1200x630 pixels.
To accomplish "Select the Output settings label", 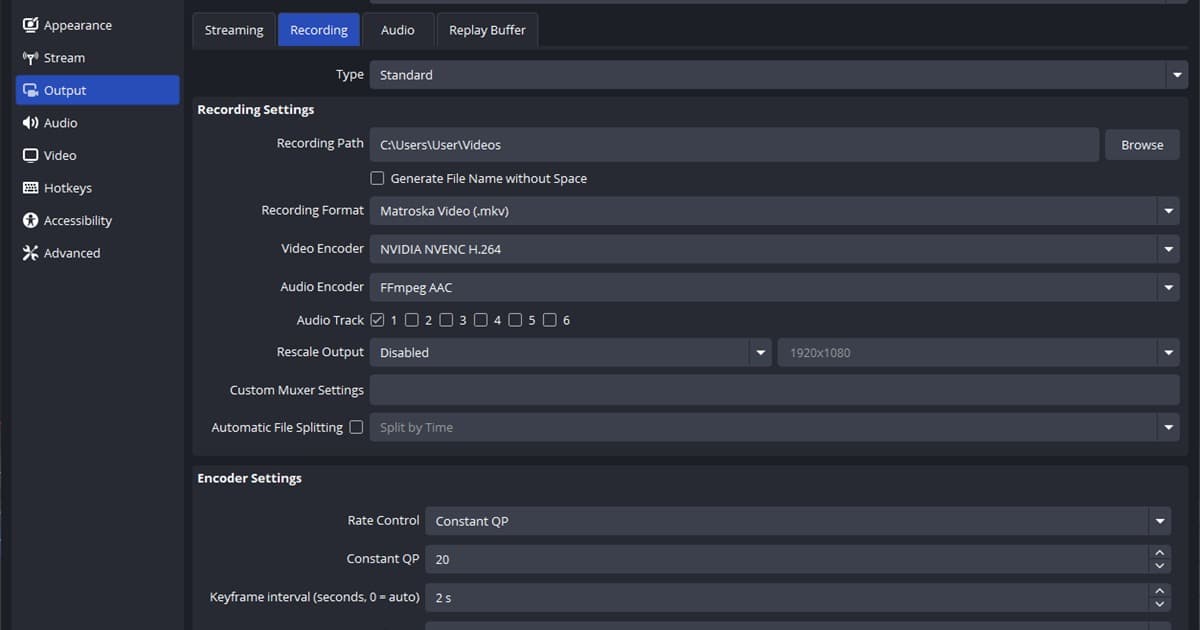I will (65, 90).
